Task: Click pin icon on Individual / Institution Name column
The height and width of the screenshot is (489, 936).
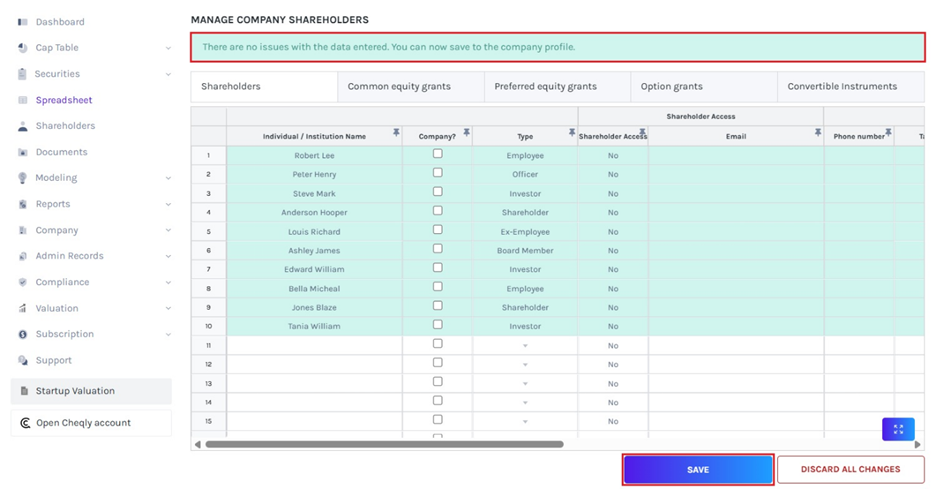Action: [396, 132]
